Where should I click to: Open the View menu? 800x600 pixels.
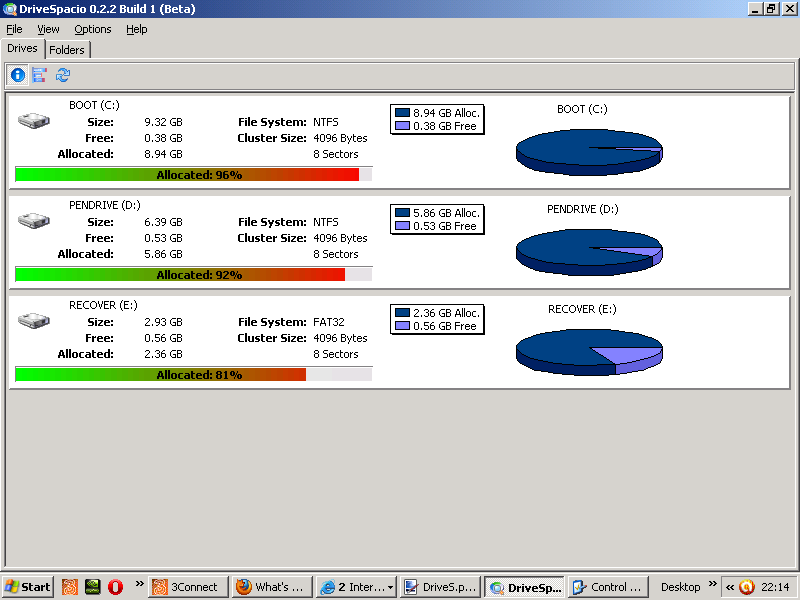[x=48, y=30]
